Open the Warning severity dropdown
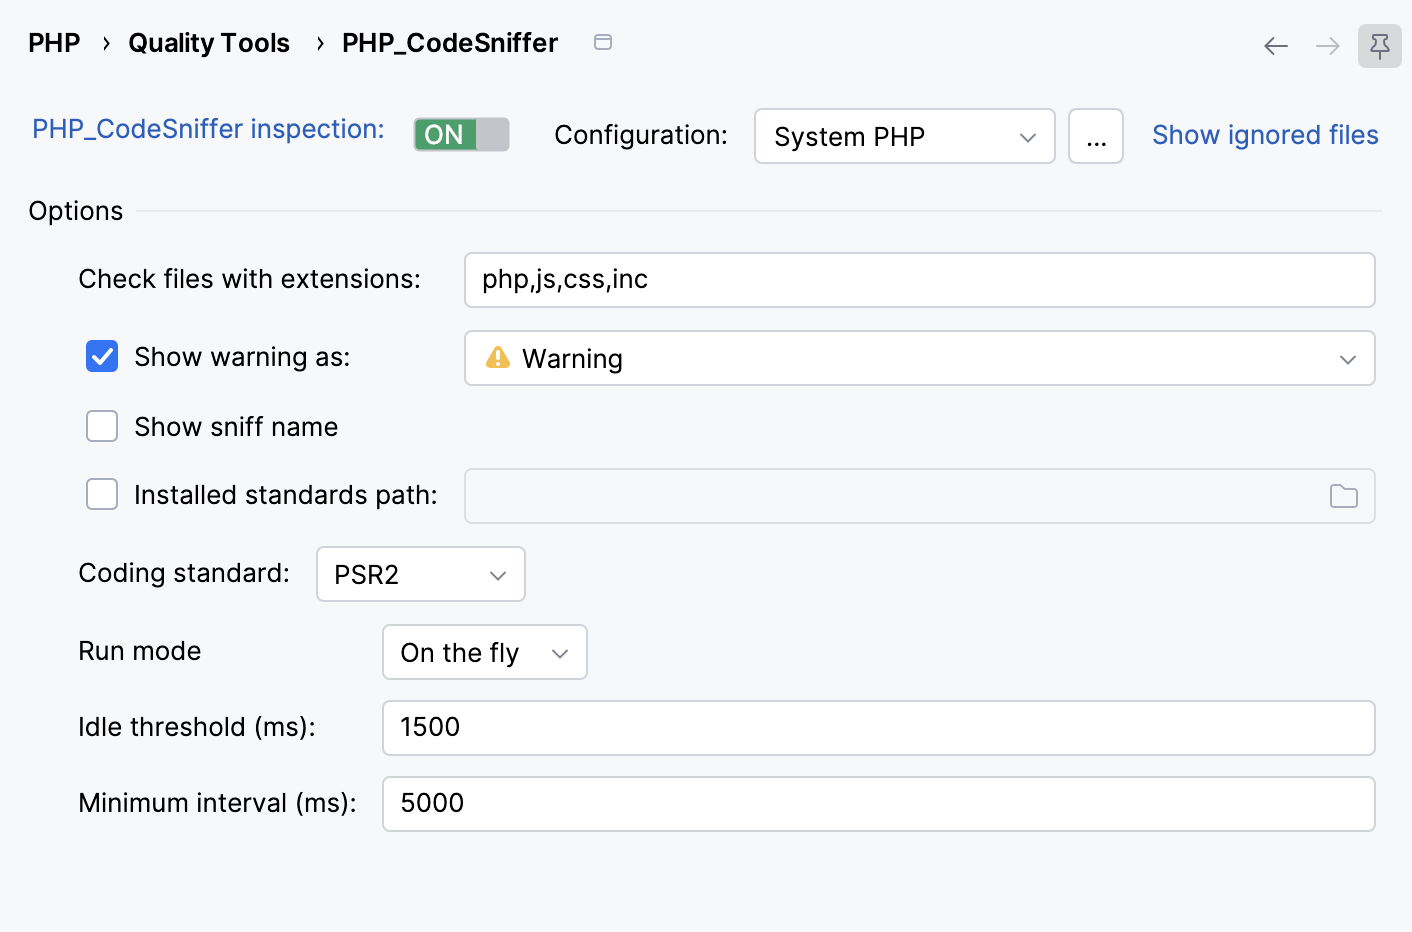 920,358
